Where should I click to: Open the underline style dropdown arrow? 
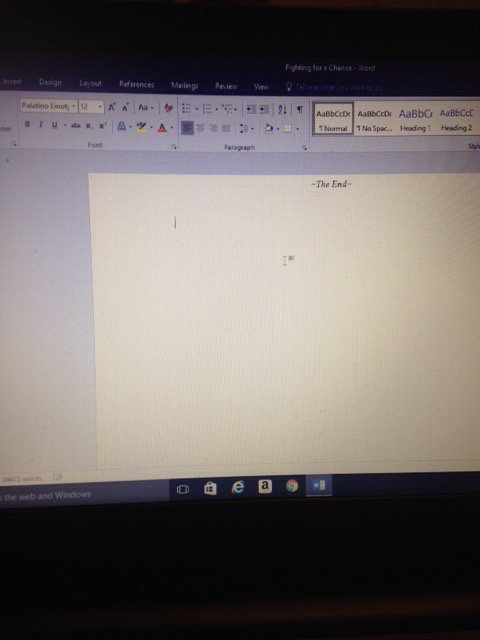click(x=64, y=126)
